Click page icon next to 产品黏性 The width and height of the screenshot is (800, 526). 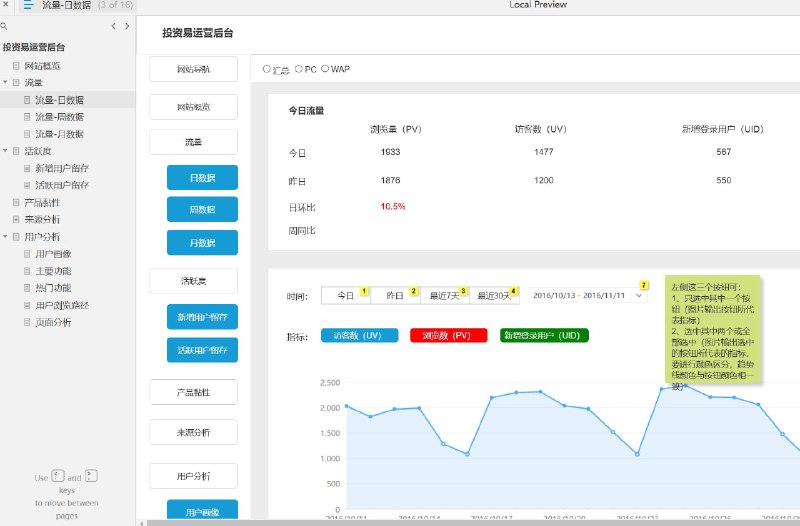point(16,203)
